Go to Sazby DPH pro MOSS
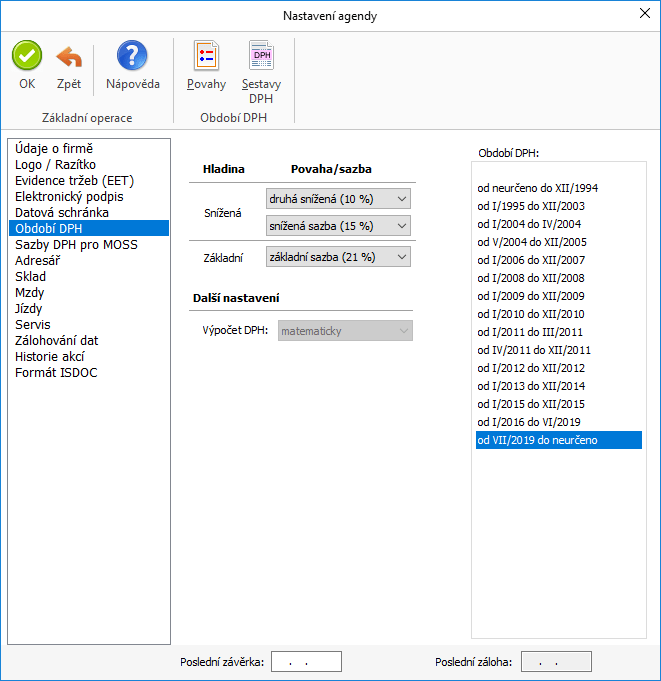Screen dimensions: 661x681 [x=76, y=245]
